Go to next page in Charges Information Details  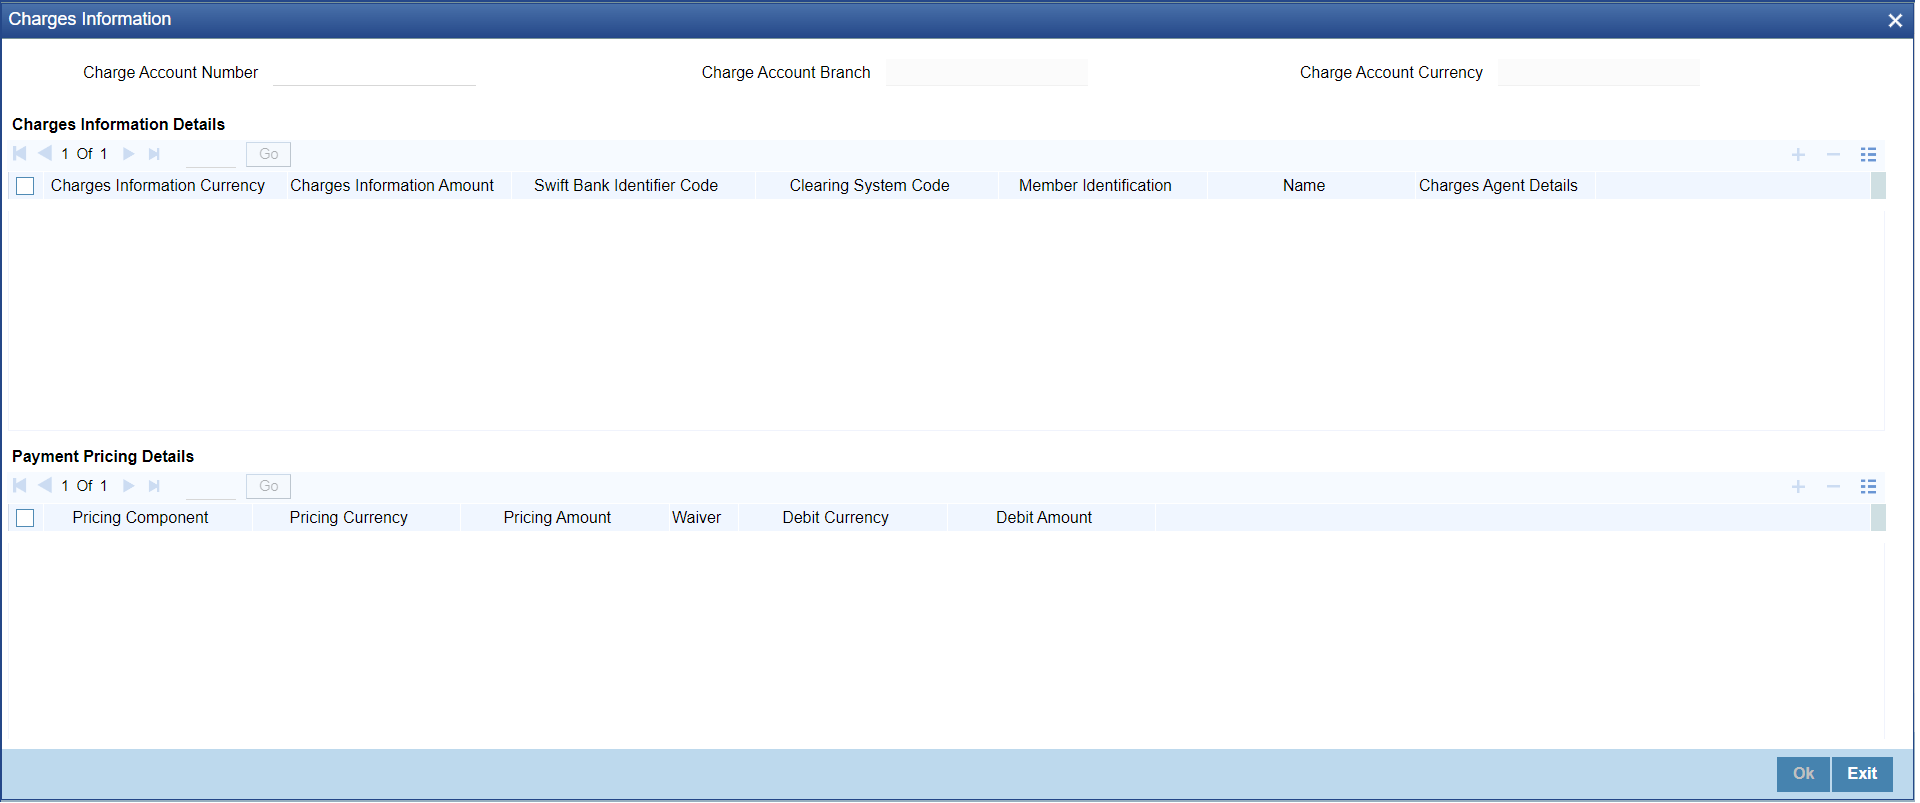tap(128, 154)
